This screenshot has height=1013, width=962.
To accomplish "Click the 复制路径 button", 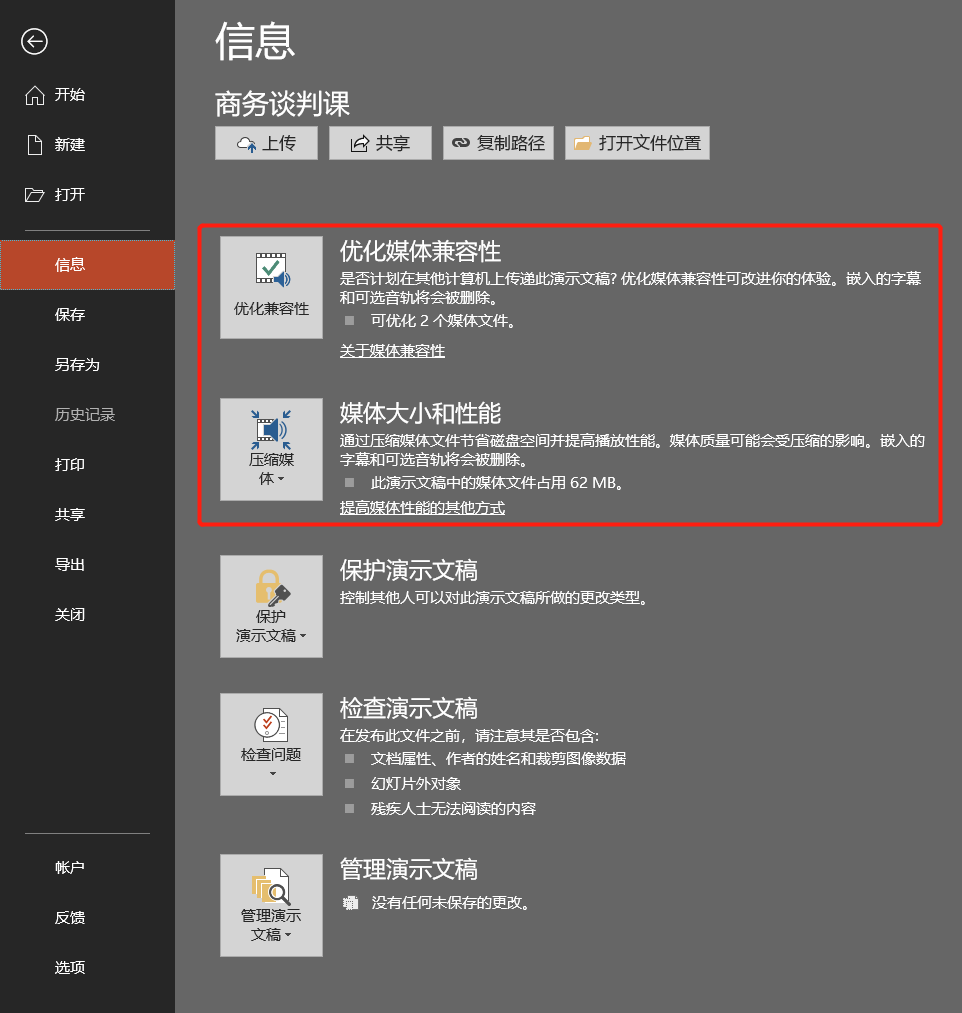I will coord(498,143).
